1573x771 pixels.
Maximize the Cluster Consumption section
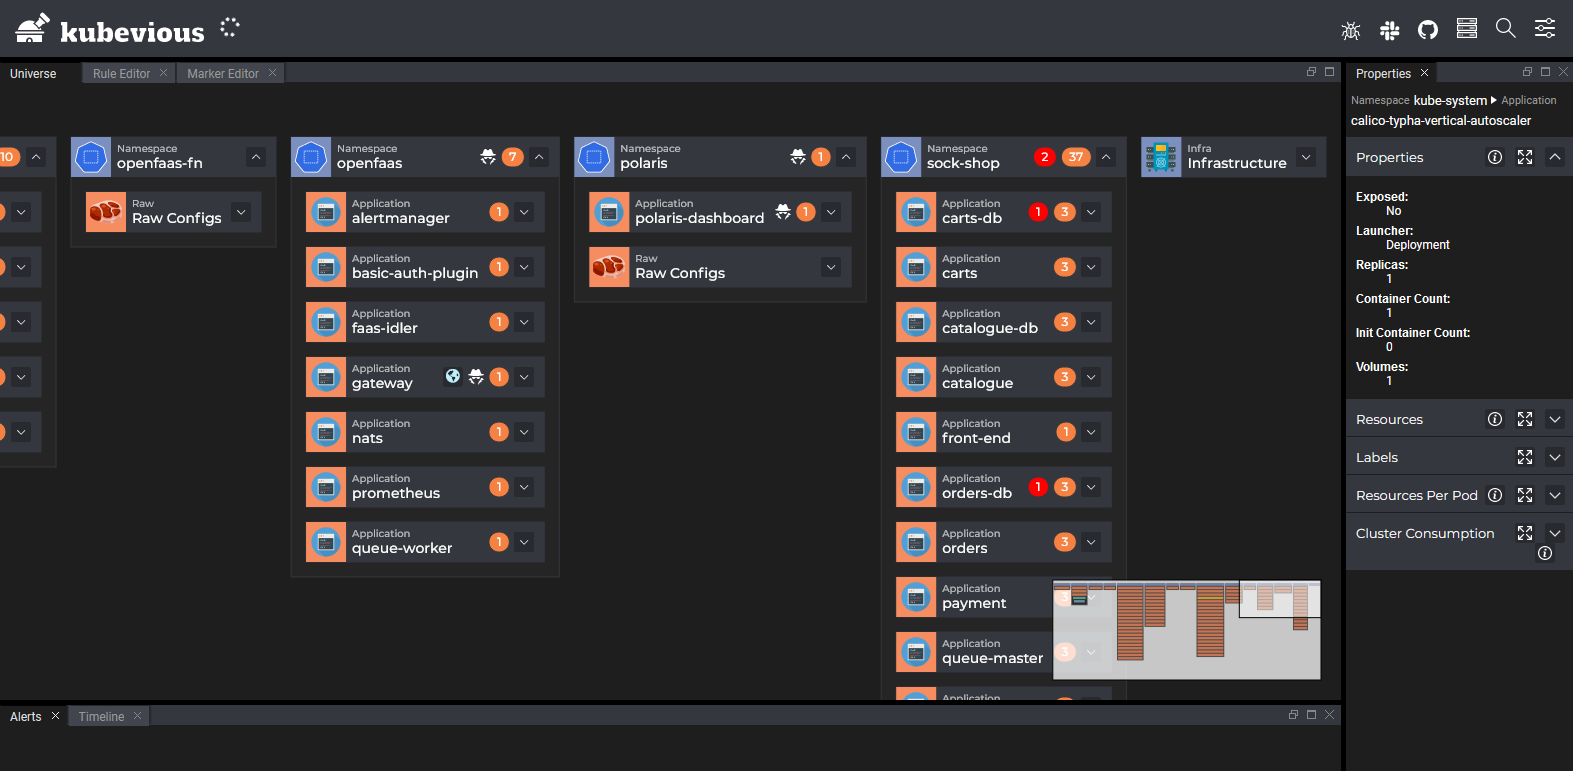click(x=1525, y=533)
